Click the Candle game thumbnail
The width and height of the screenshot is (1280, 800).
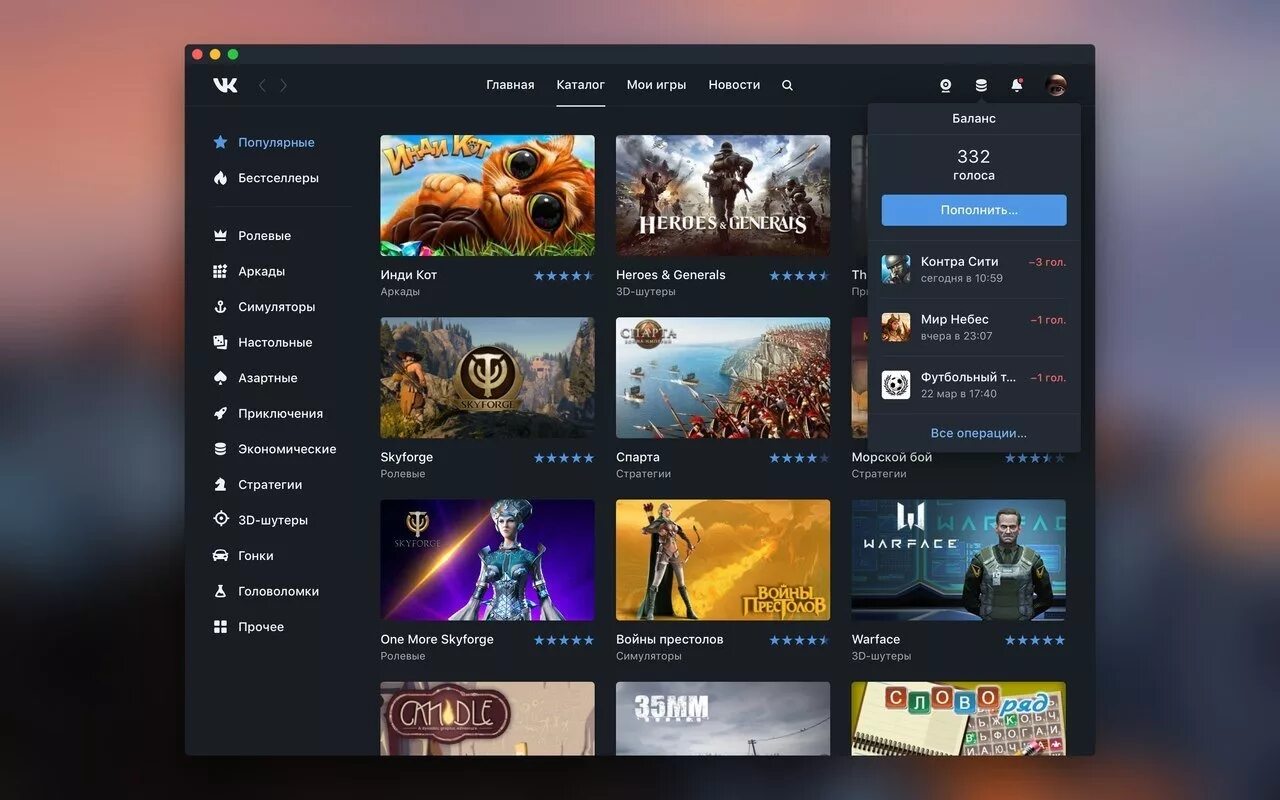(487, 718)
